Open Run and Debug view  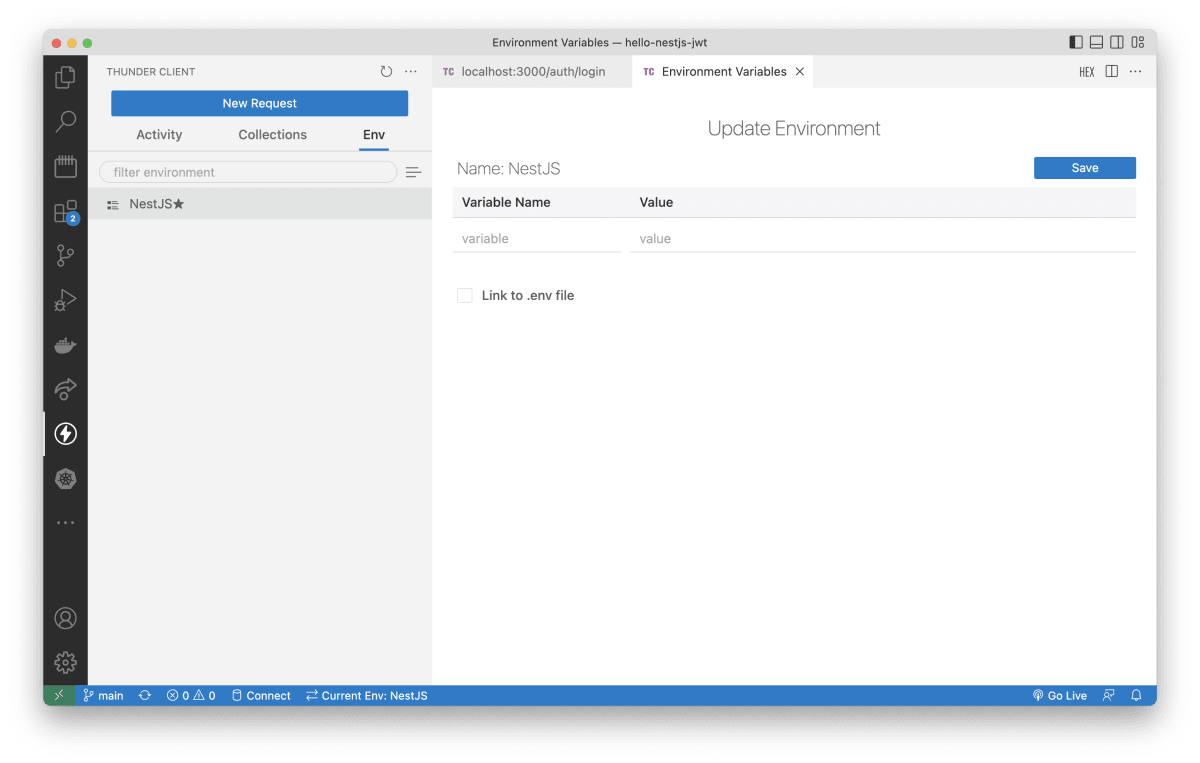coord(65,300)
